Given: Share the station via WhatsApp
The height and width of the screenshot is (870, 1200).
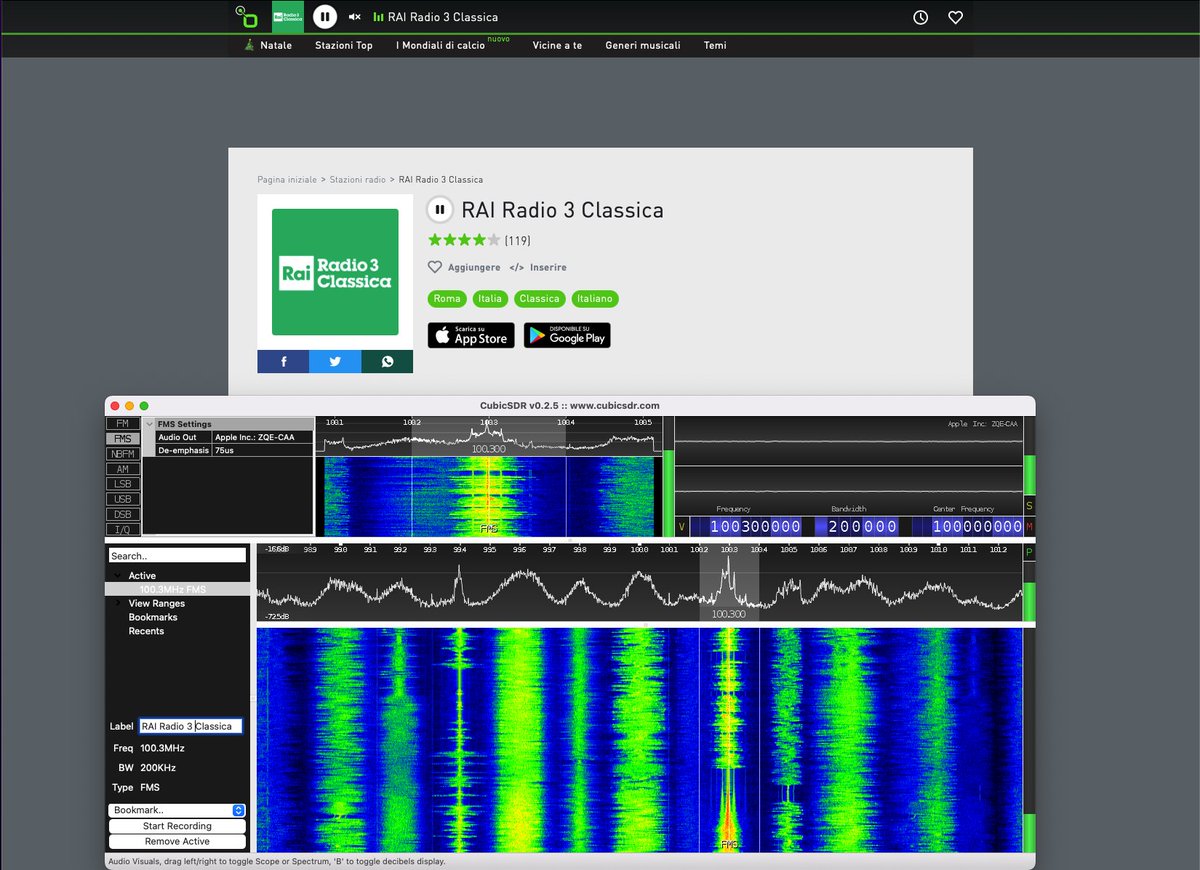Looking at the screenshot, I should [x=387, y=361].
